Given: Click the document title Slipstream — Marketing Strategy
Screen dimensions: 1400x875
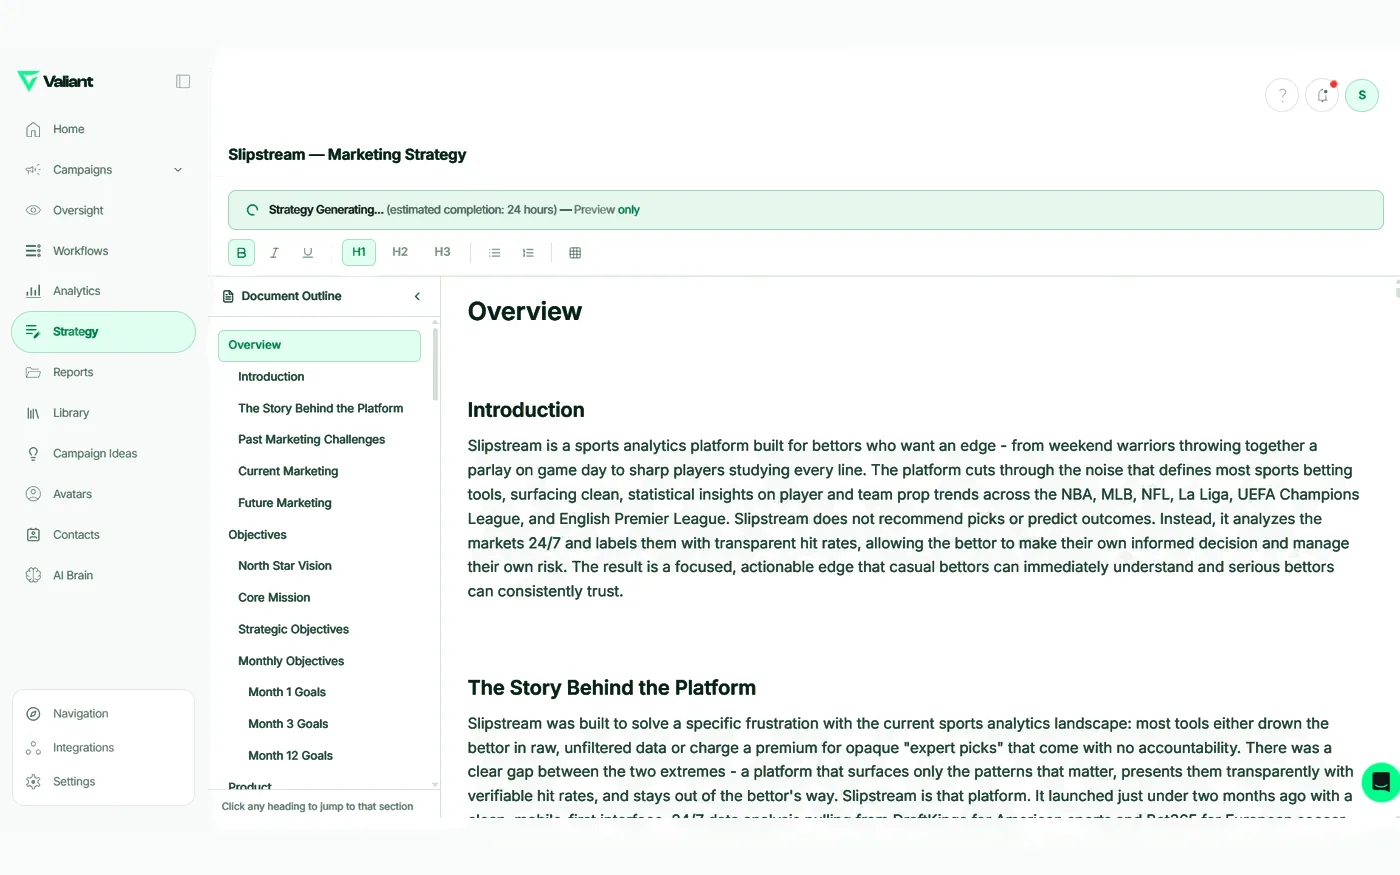Looking at the screenshot, I should point(347,155).
